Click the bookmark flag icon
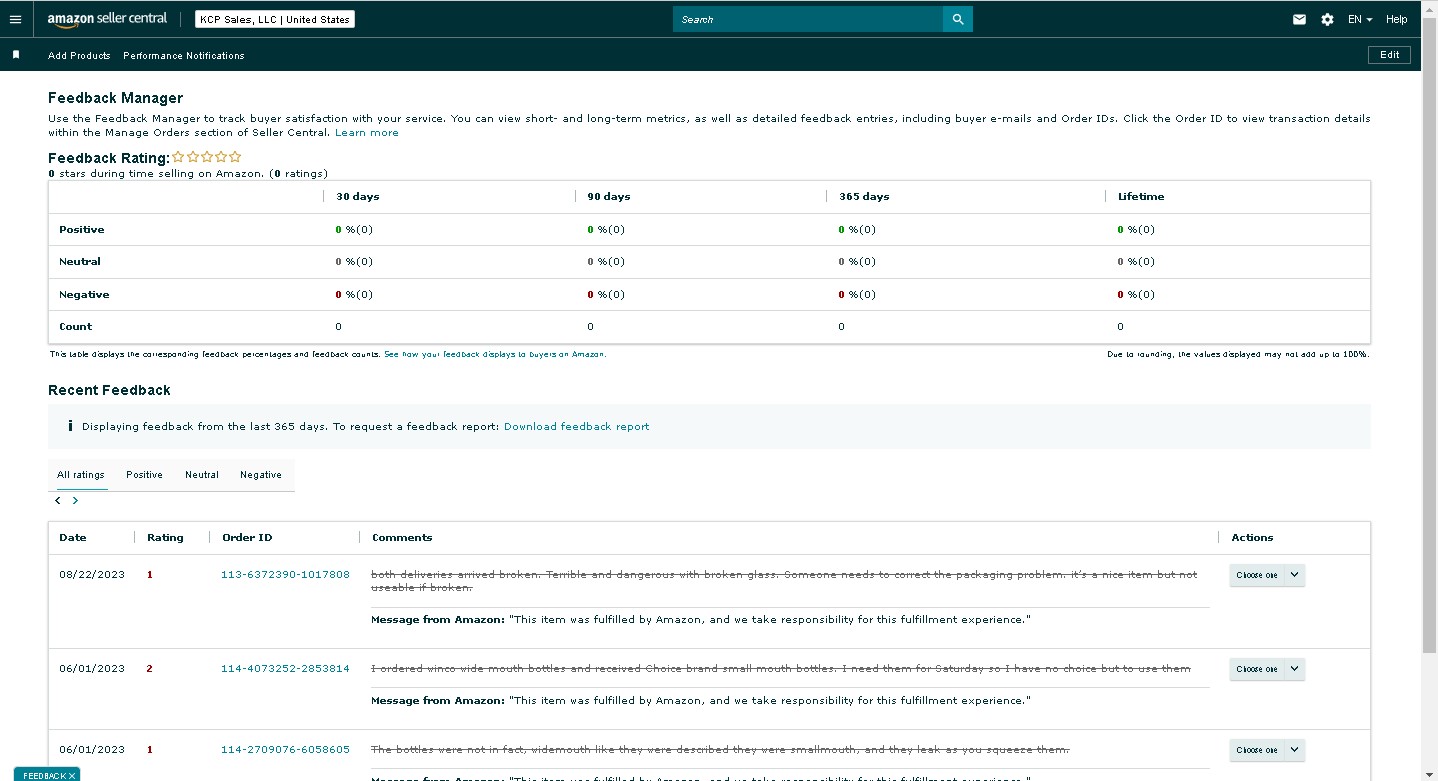1438x781 pixels. point(15,55)
